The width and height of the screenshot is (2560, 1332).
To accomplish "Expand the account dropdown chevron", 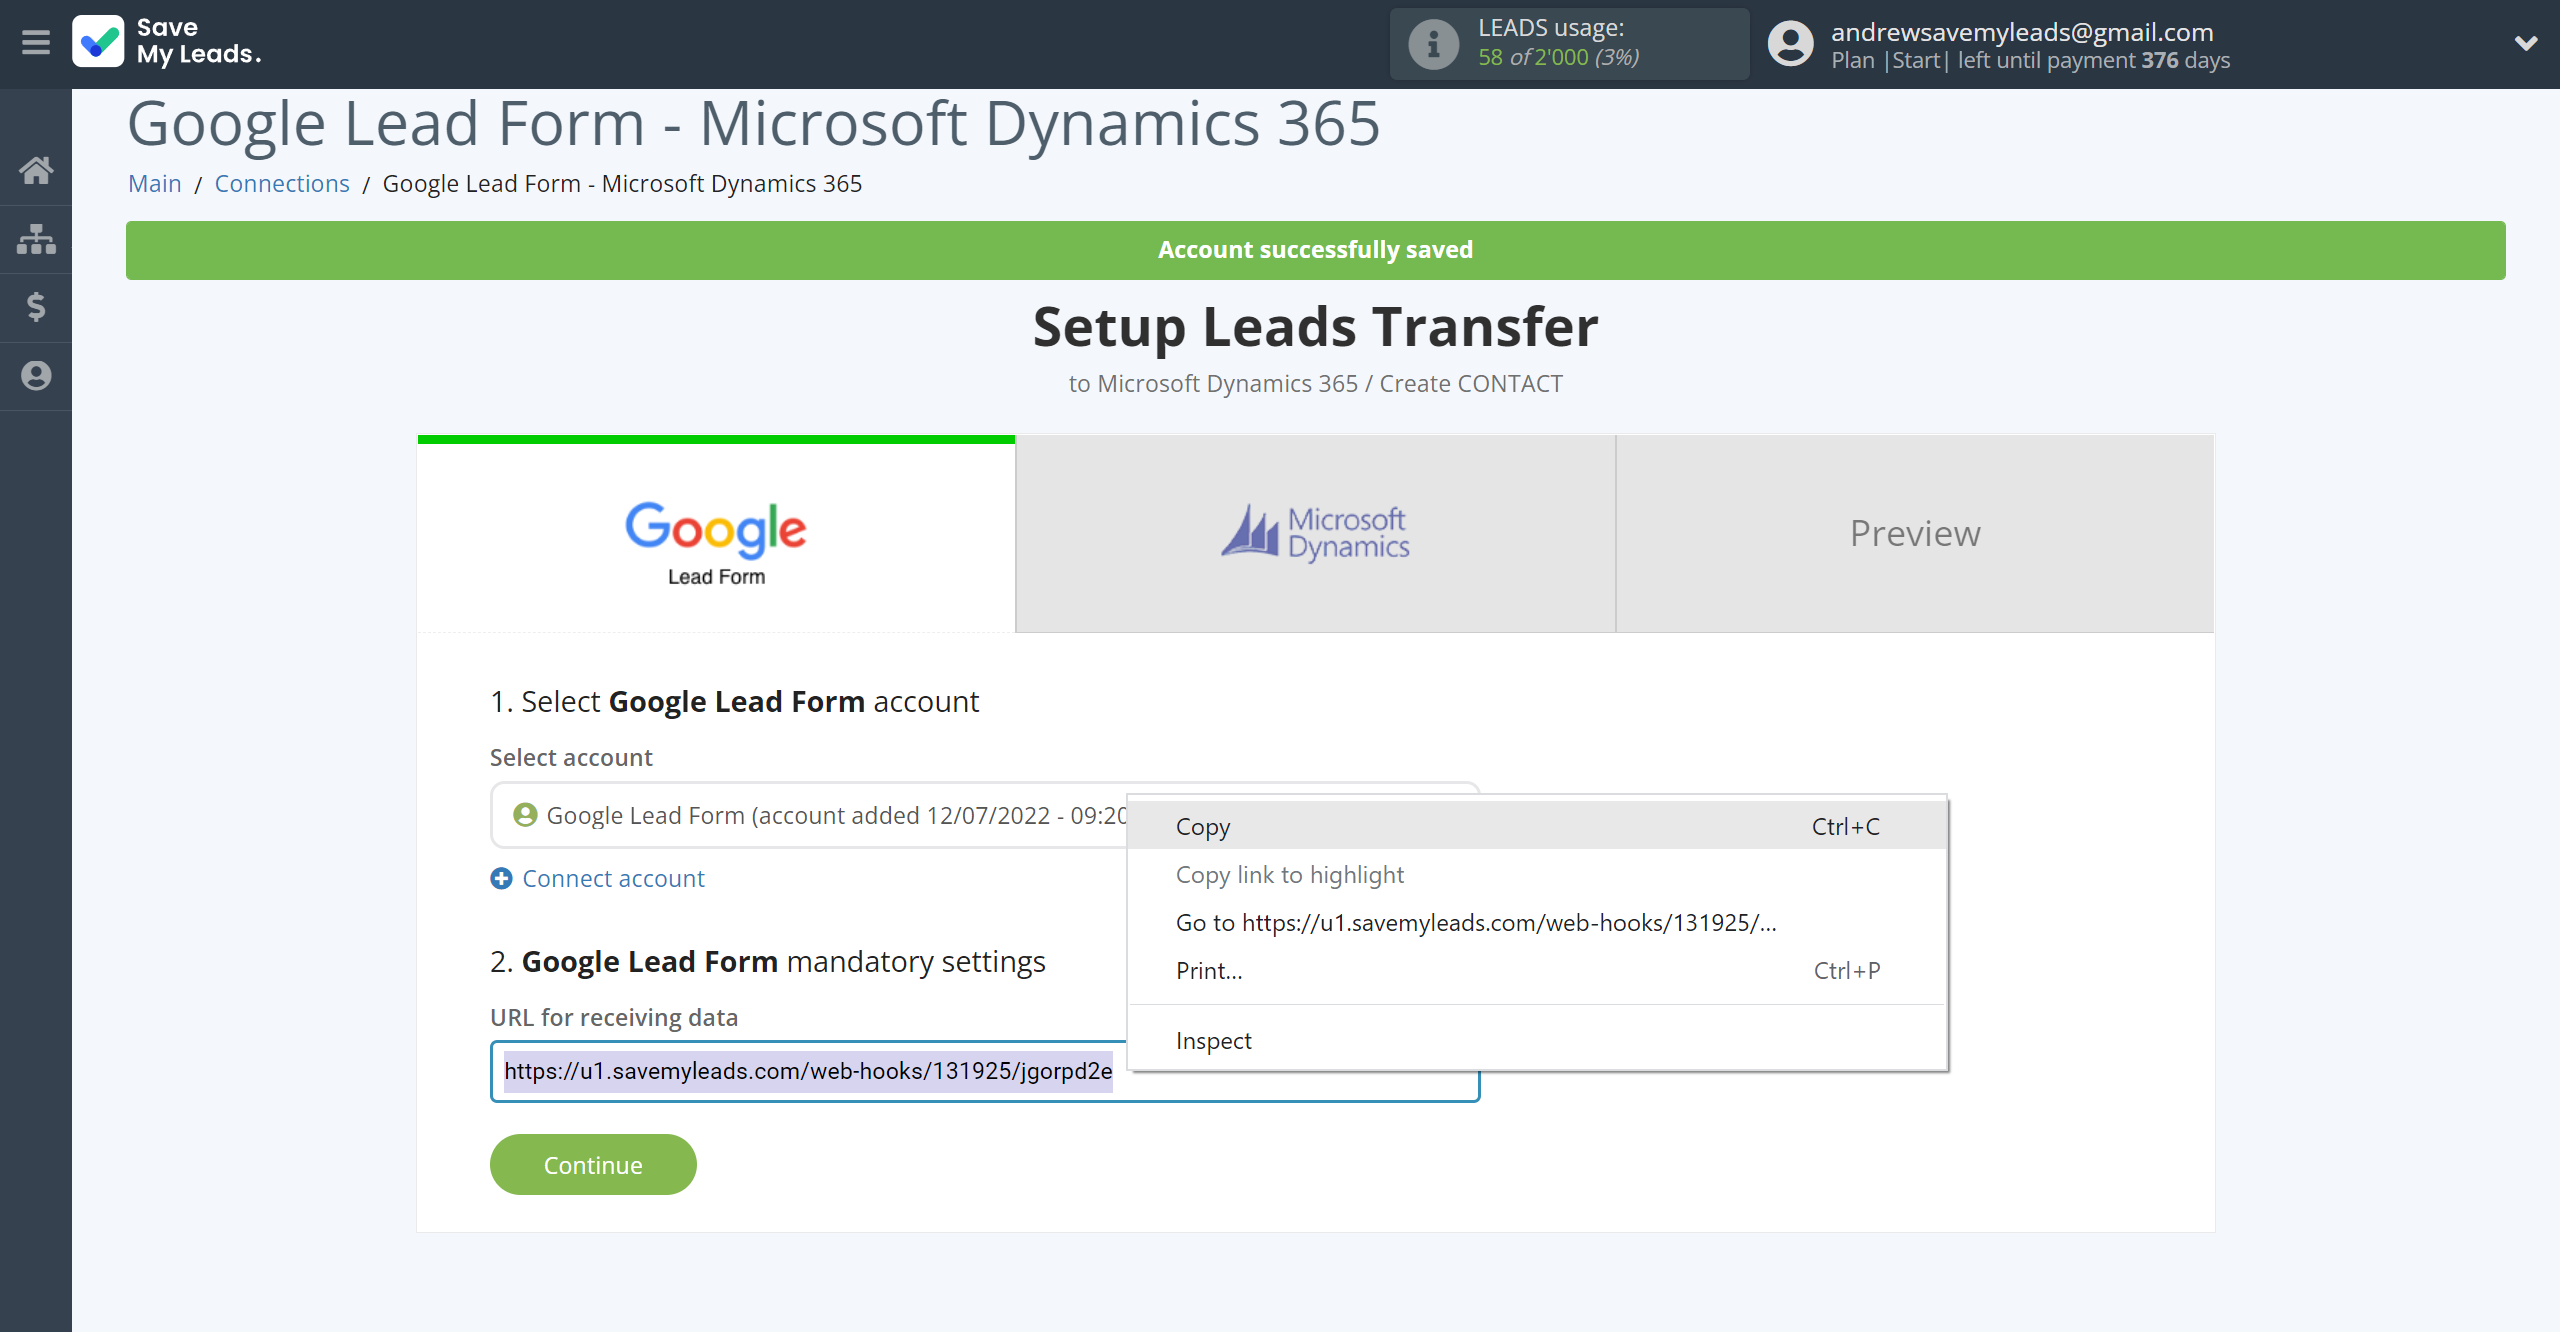I will [x=2526, y=43].
